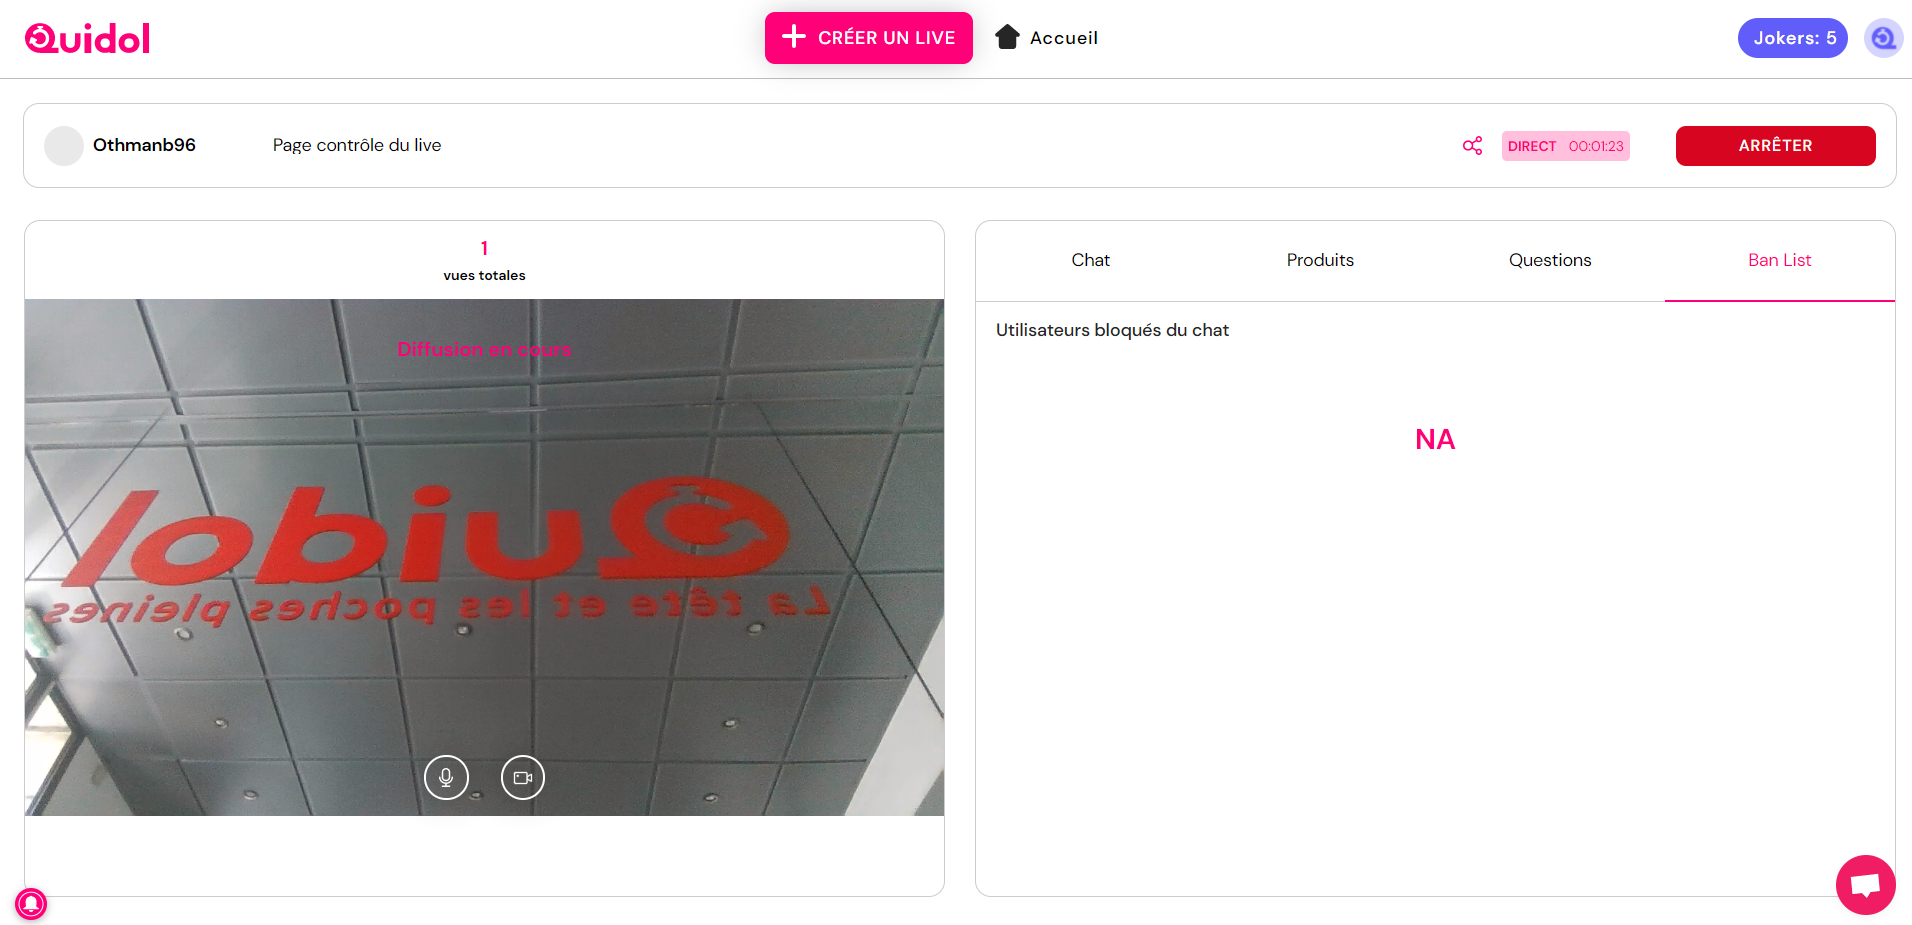Click the Othmanb96 avatar circle
1912x925 pixels.
coord(63,145)
